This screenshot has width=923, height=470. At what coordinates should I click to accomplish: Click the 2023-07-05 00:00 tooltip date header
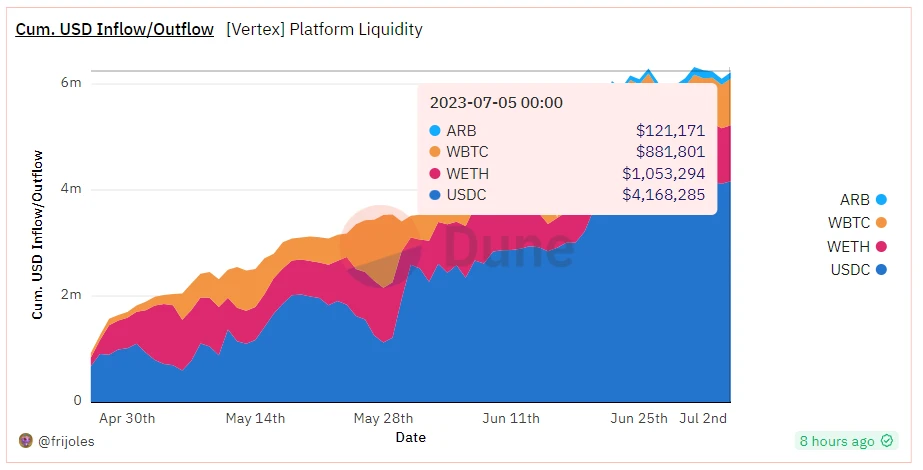pos(496,102)
